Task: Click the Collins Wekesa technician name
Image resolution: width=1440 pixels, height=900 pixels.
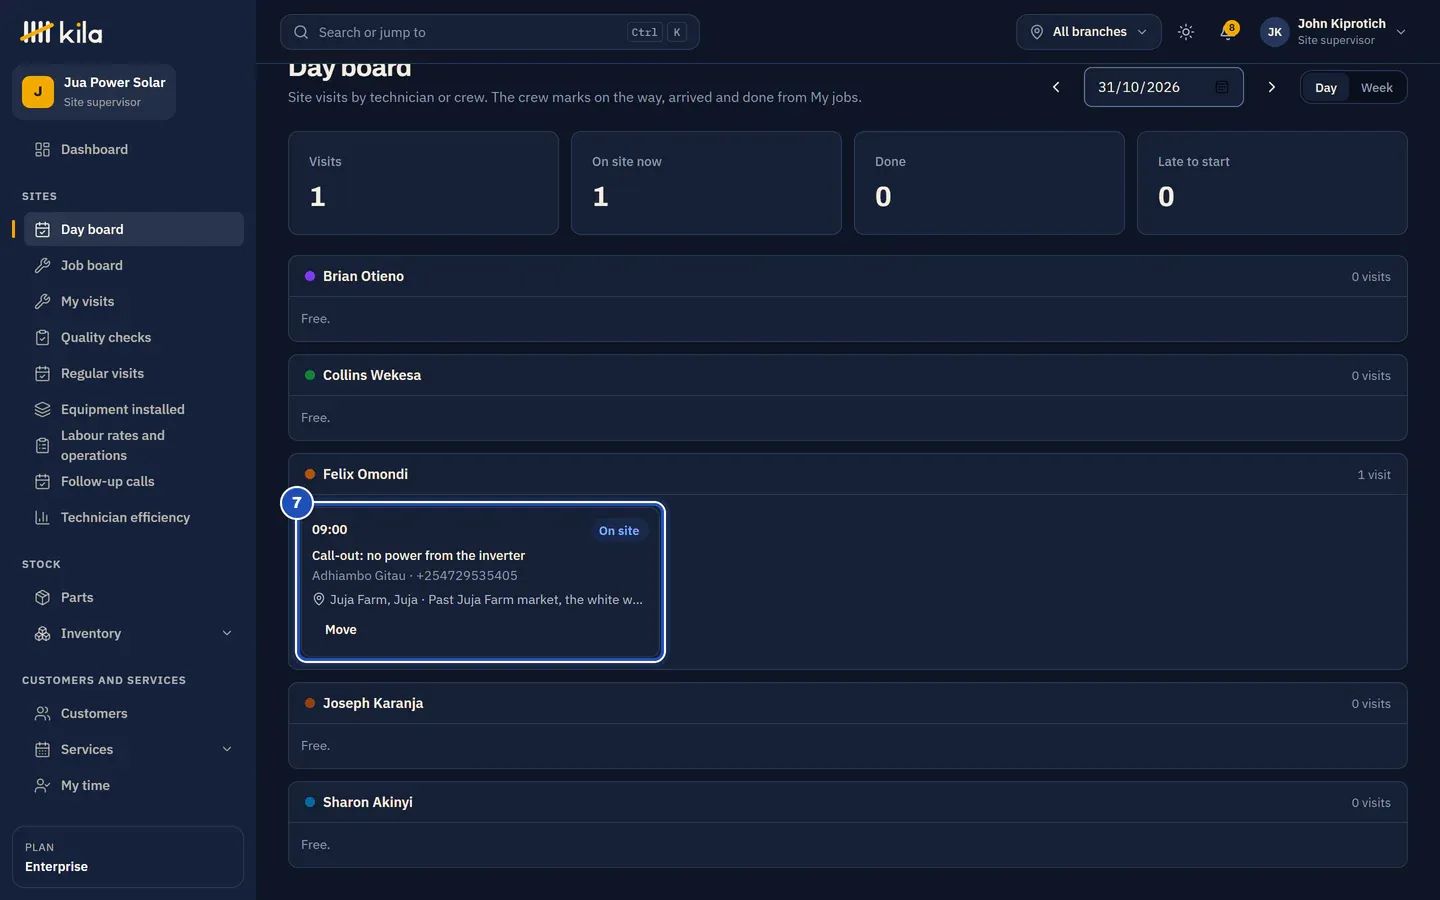Action: pyautogui.click(x=372, y=376)
